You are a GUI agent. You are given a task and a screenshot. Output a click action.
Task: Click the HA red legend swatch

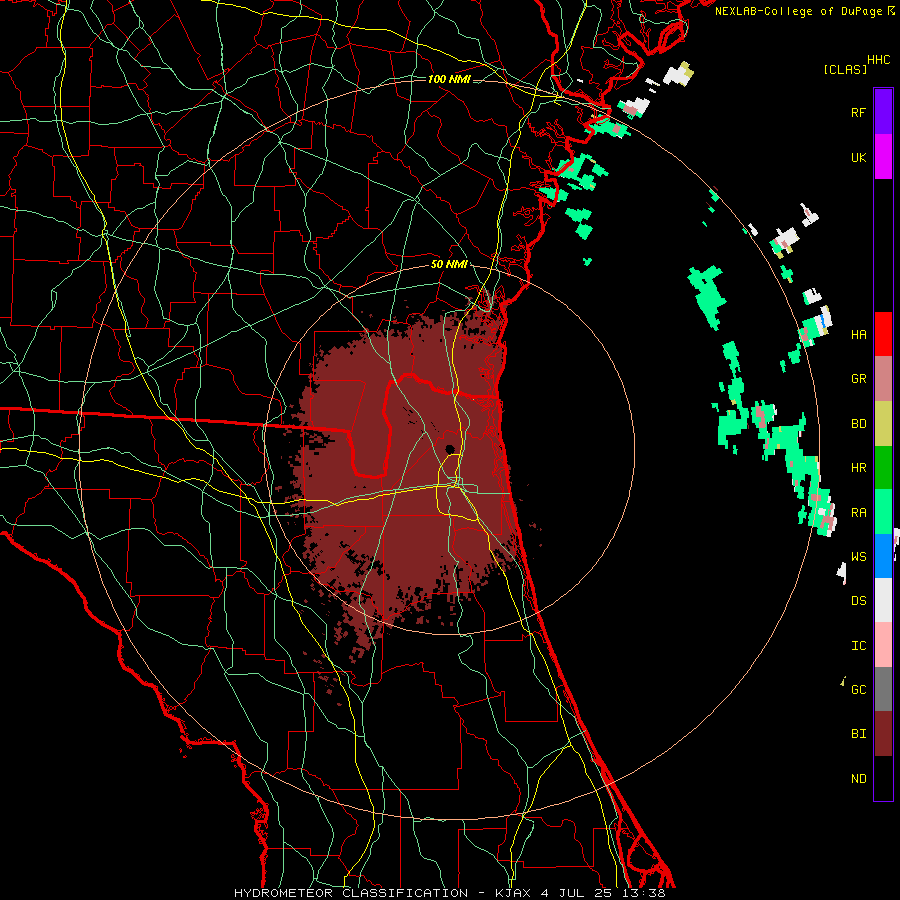click(x=883, y=334)
